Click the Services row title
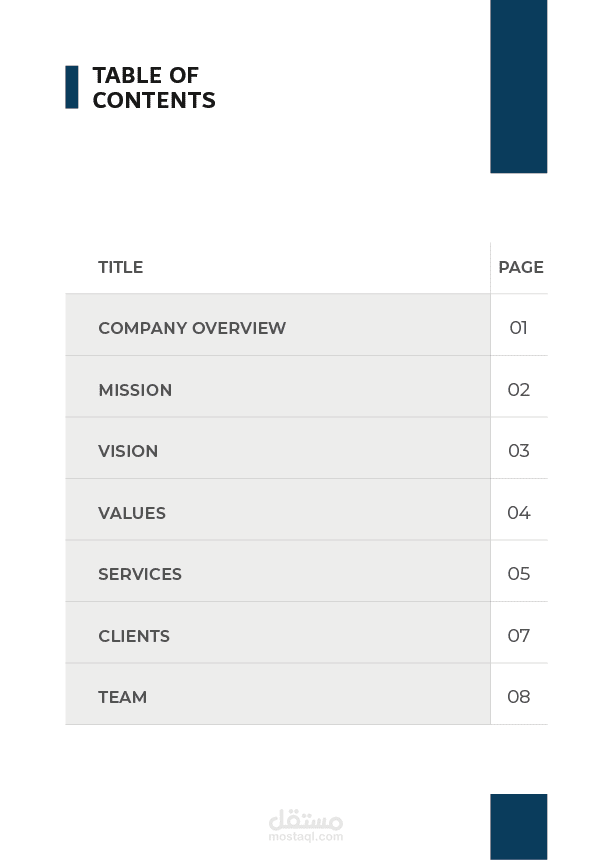 click(x=140, y=574)
